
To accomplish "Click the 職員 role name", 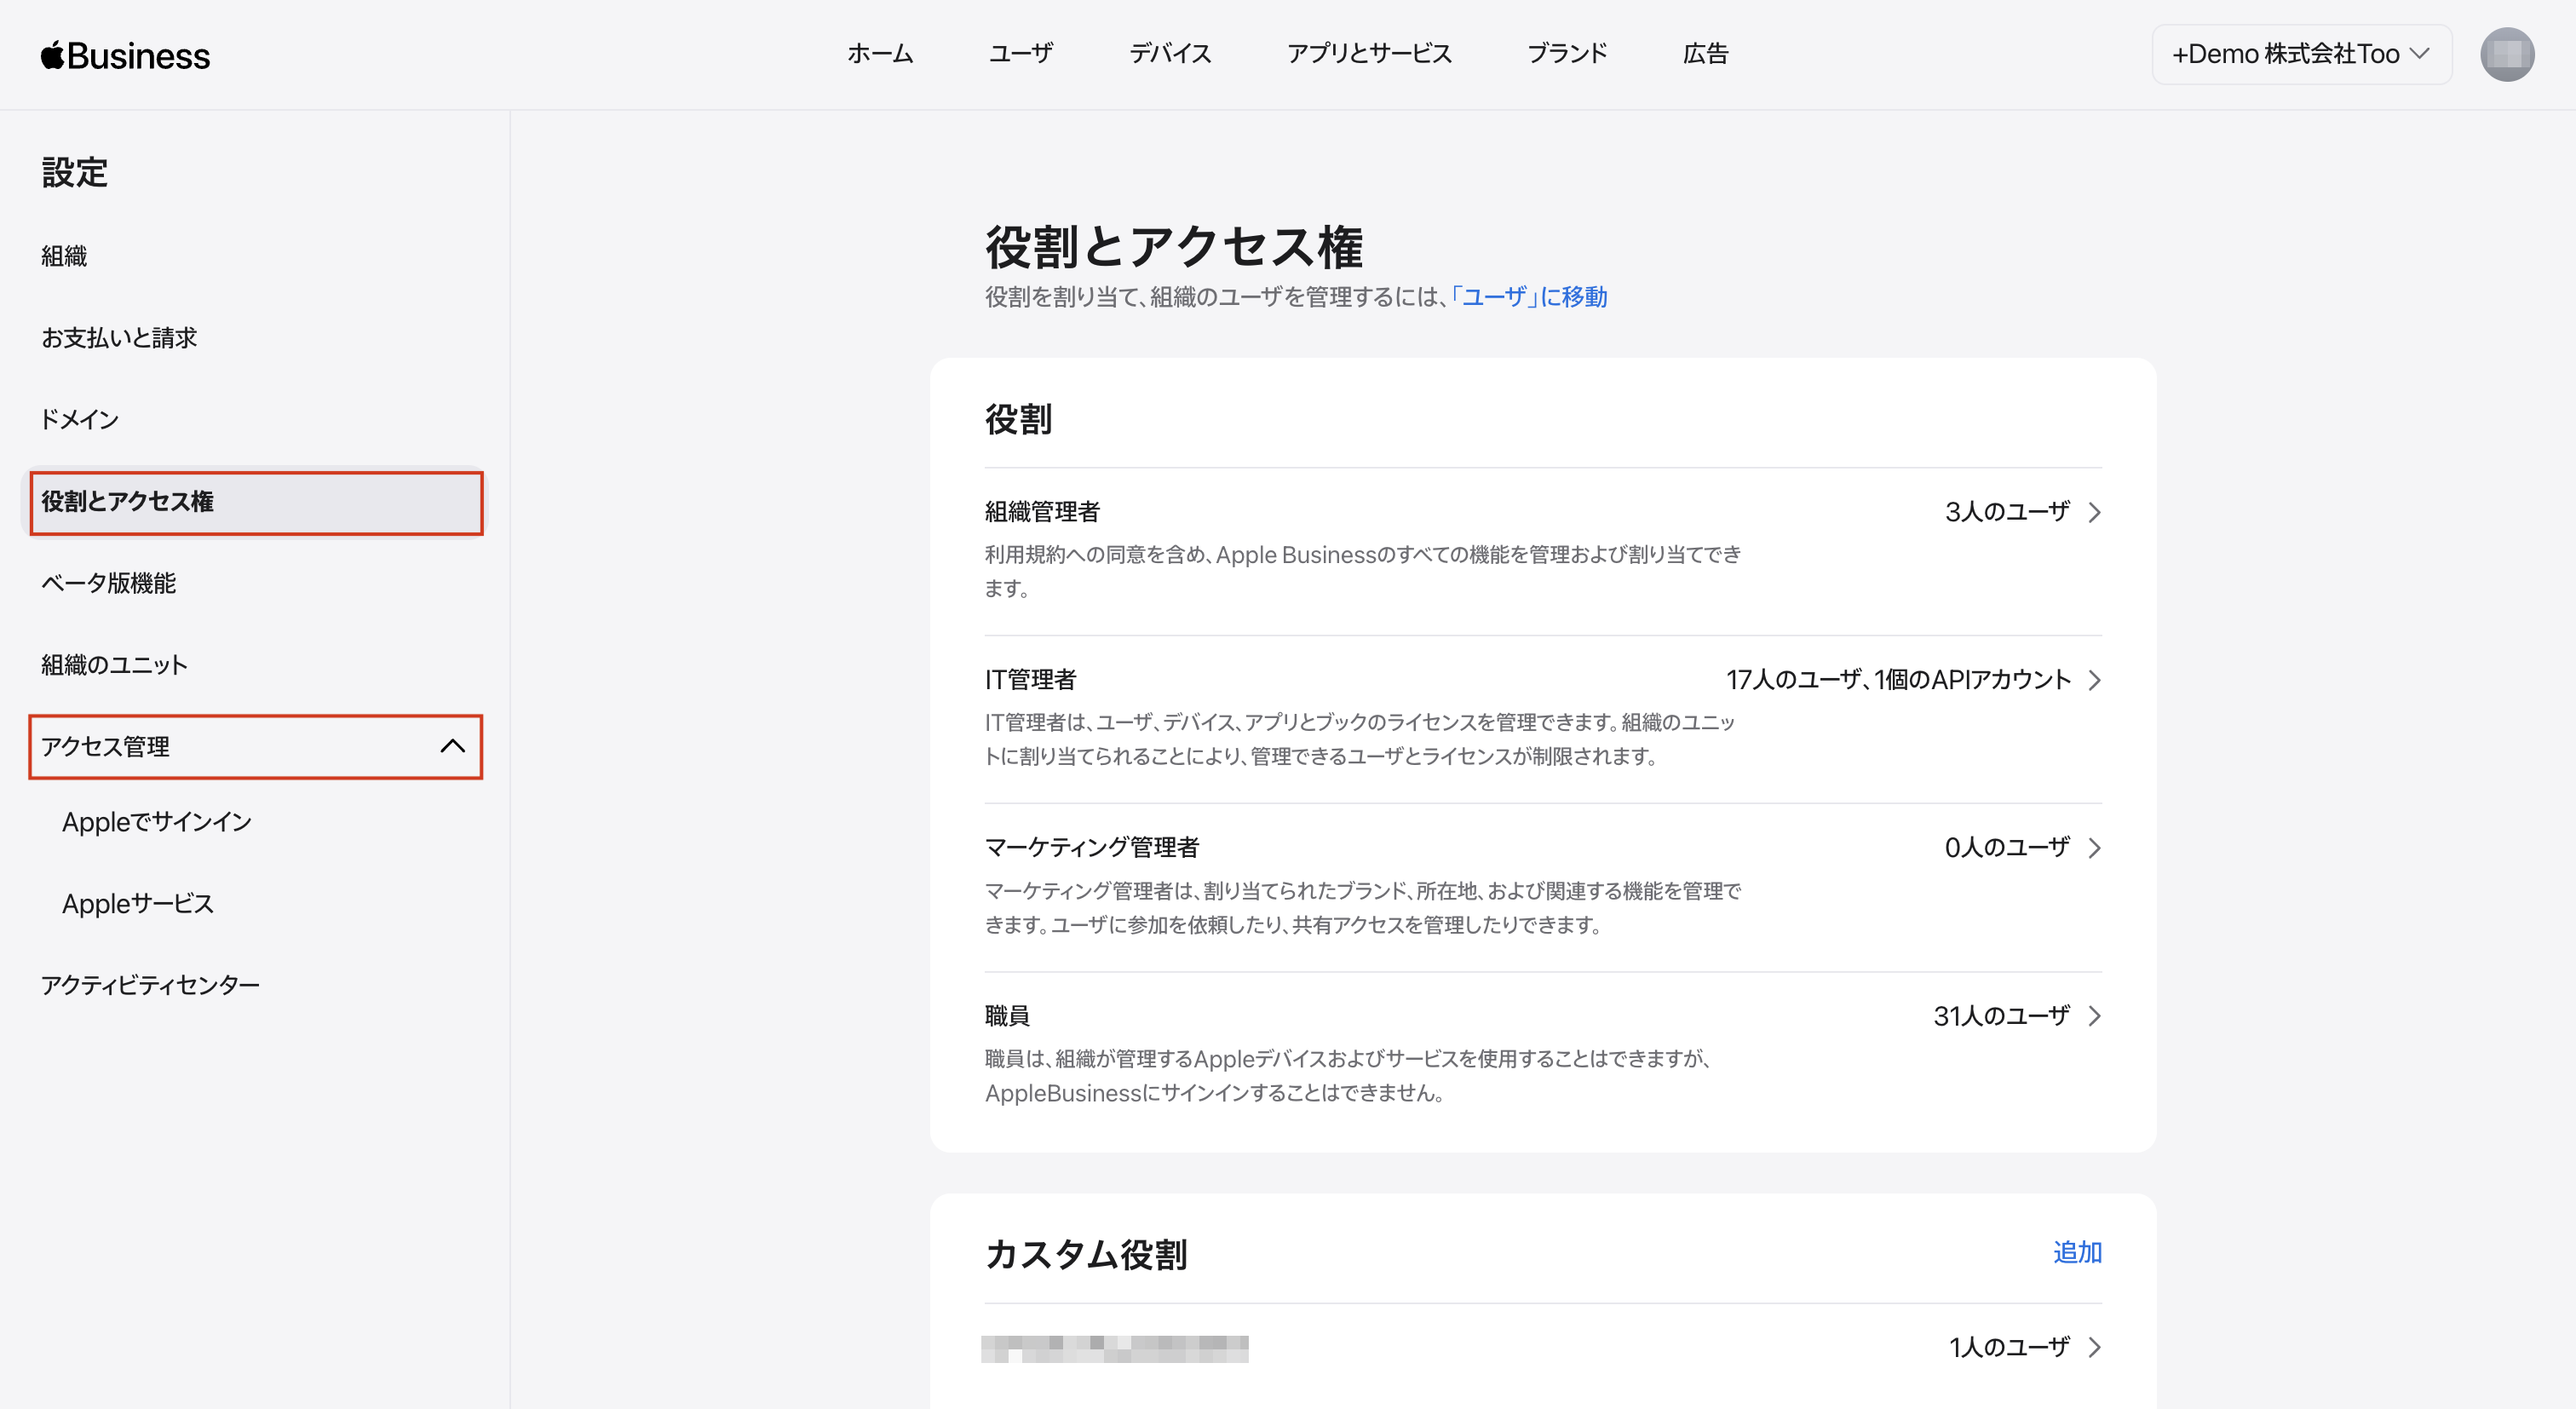I will pyautogui.click(x=1007, y=1016).
